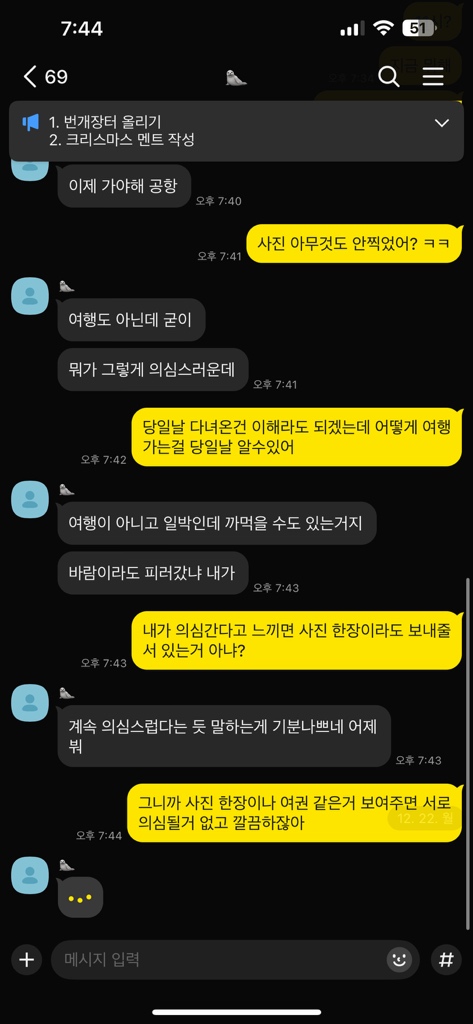This screenshot has height=1024, width=473.
Task: Open the hamburger chat menu
Action: (x=432, y=77)
